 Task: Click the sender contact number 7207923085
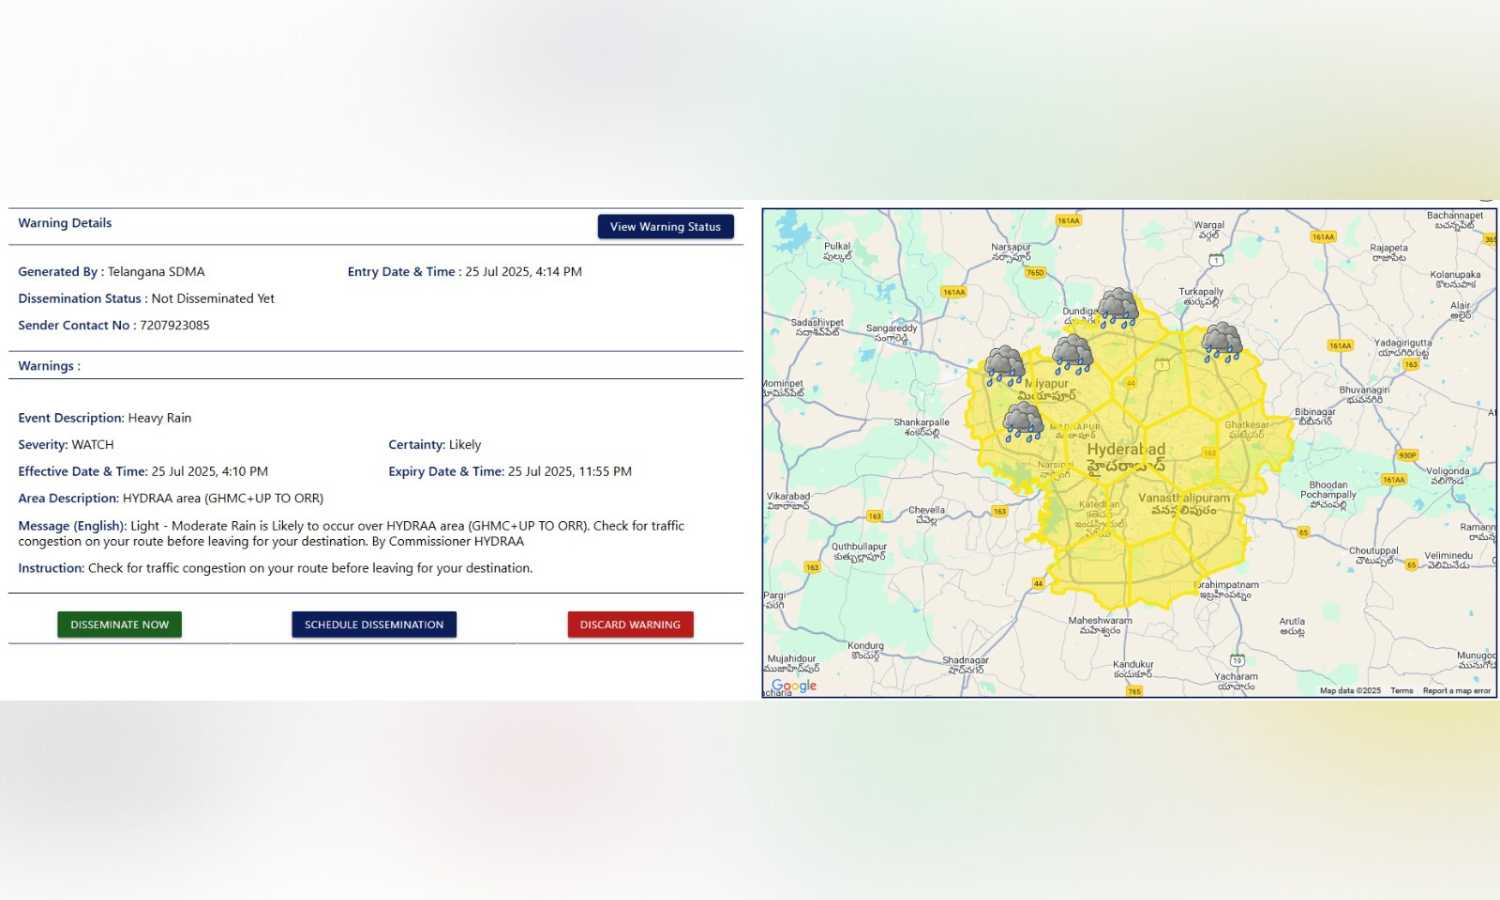click(175, 325)
